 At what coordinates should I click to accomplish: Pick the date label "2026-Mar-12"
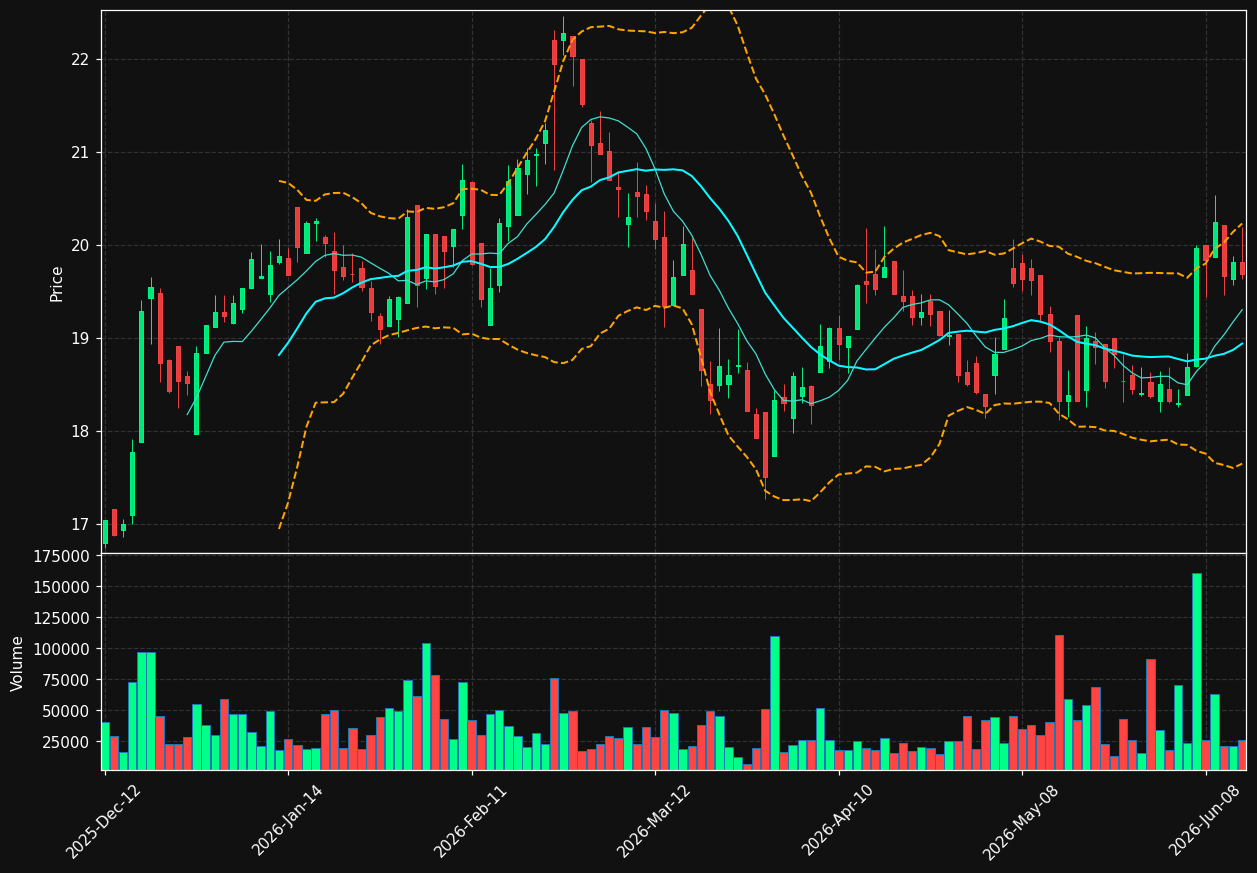click(654, 821)
